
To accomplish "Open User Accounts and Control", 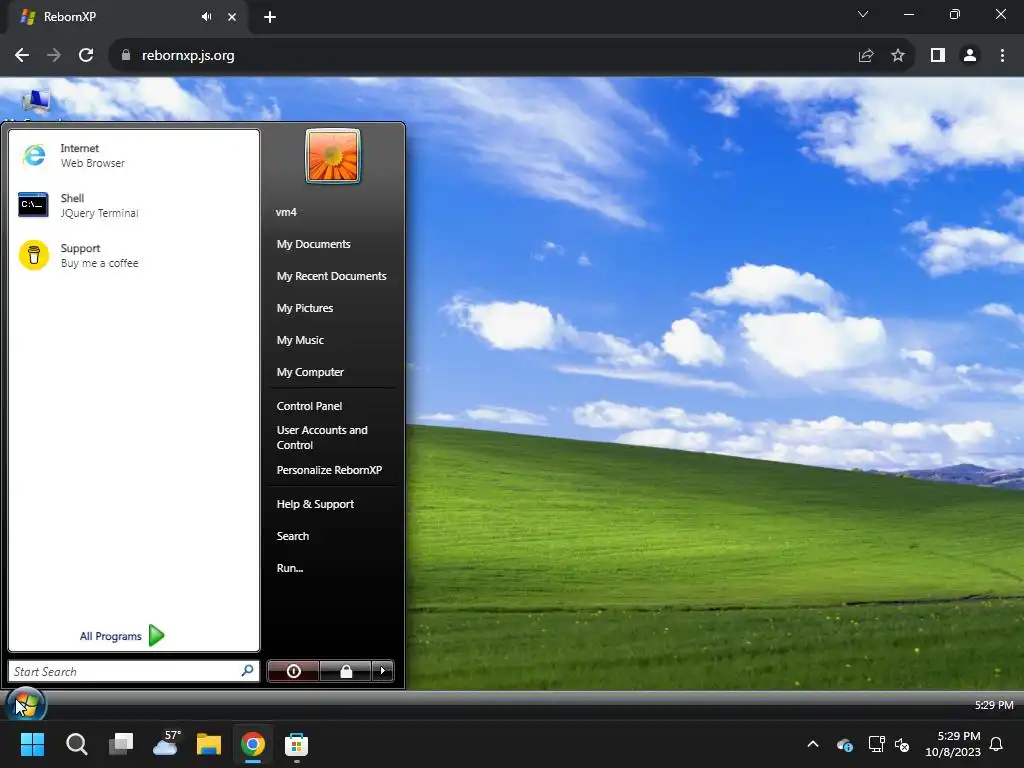I will (322, 438).
